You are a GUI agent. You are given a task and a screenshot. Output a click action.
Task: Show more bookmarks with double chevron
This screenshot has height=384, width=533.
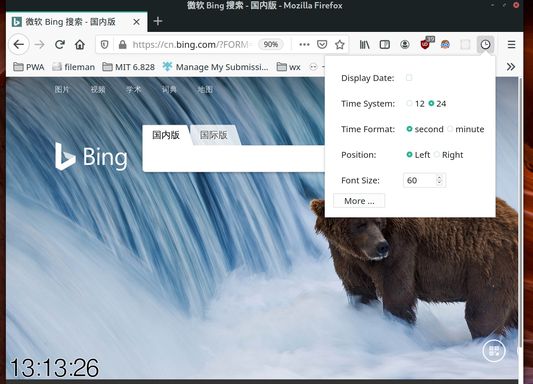point(511,67)
